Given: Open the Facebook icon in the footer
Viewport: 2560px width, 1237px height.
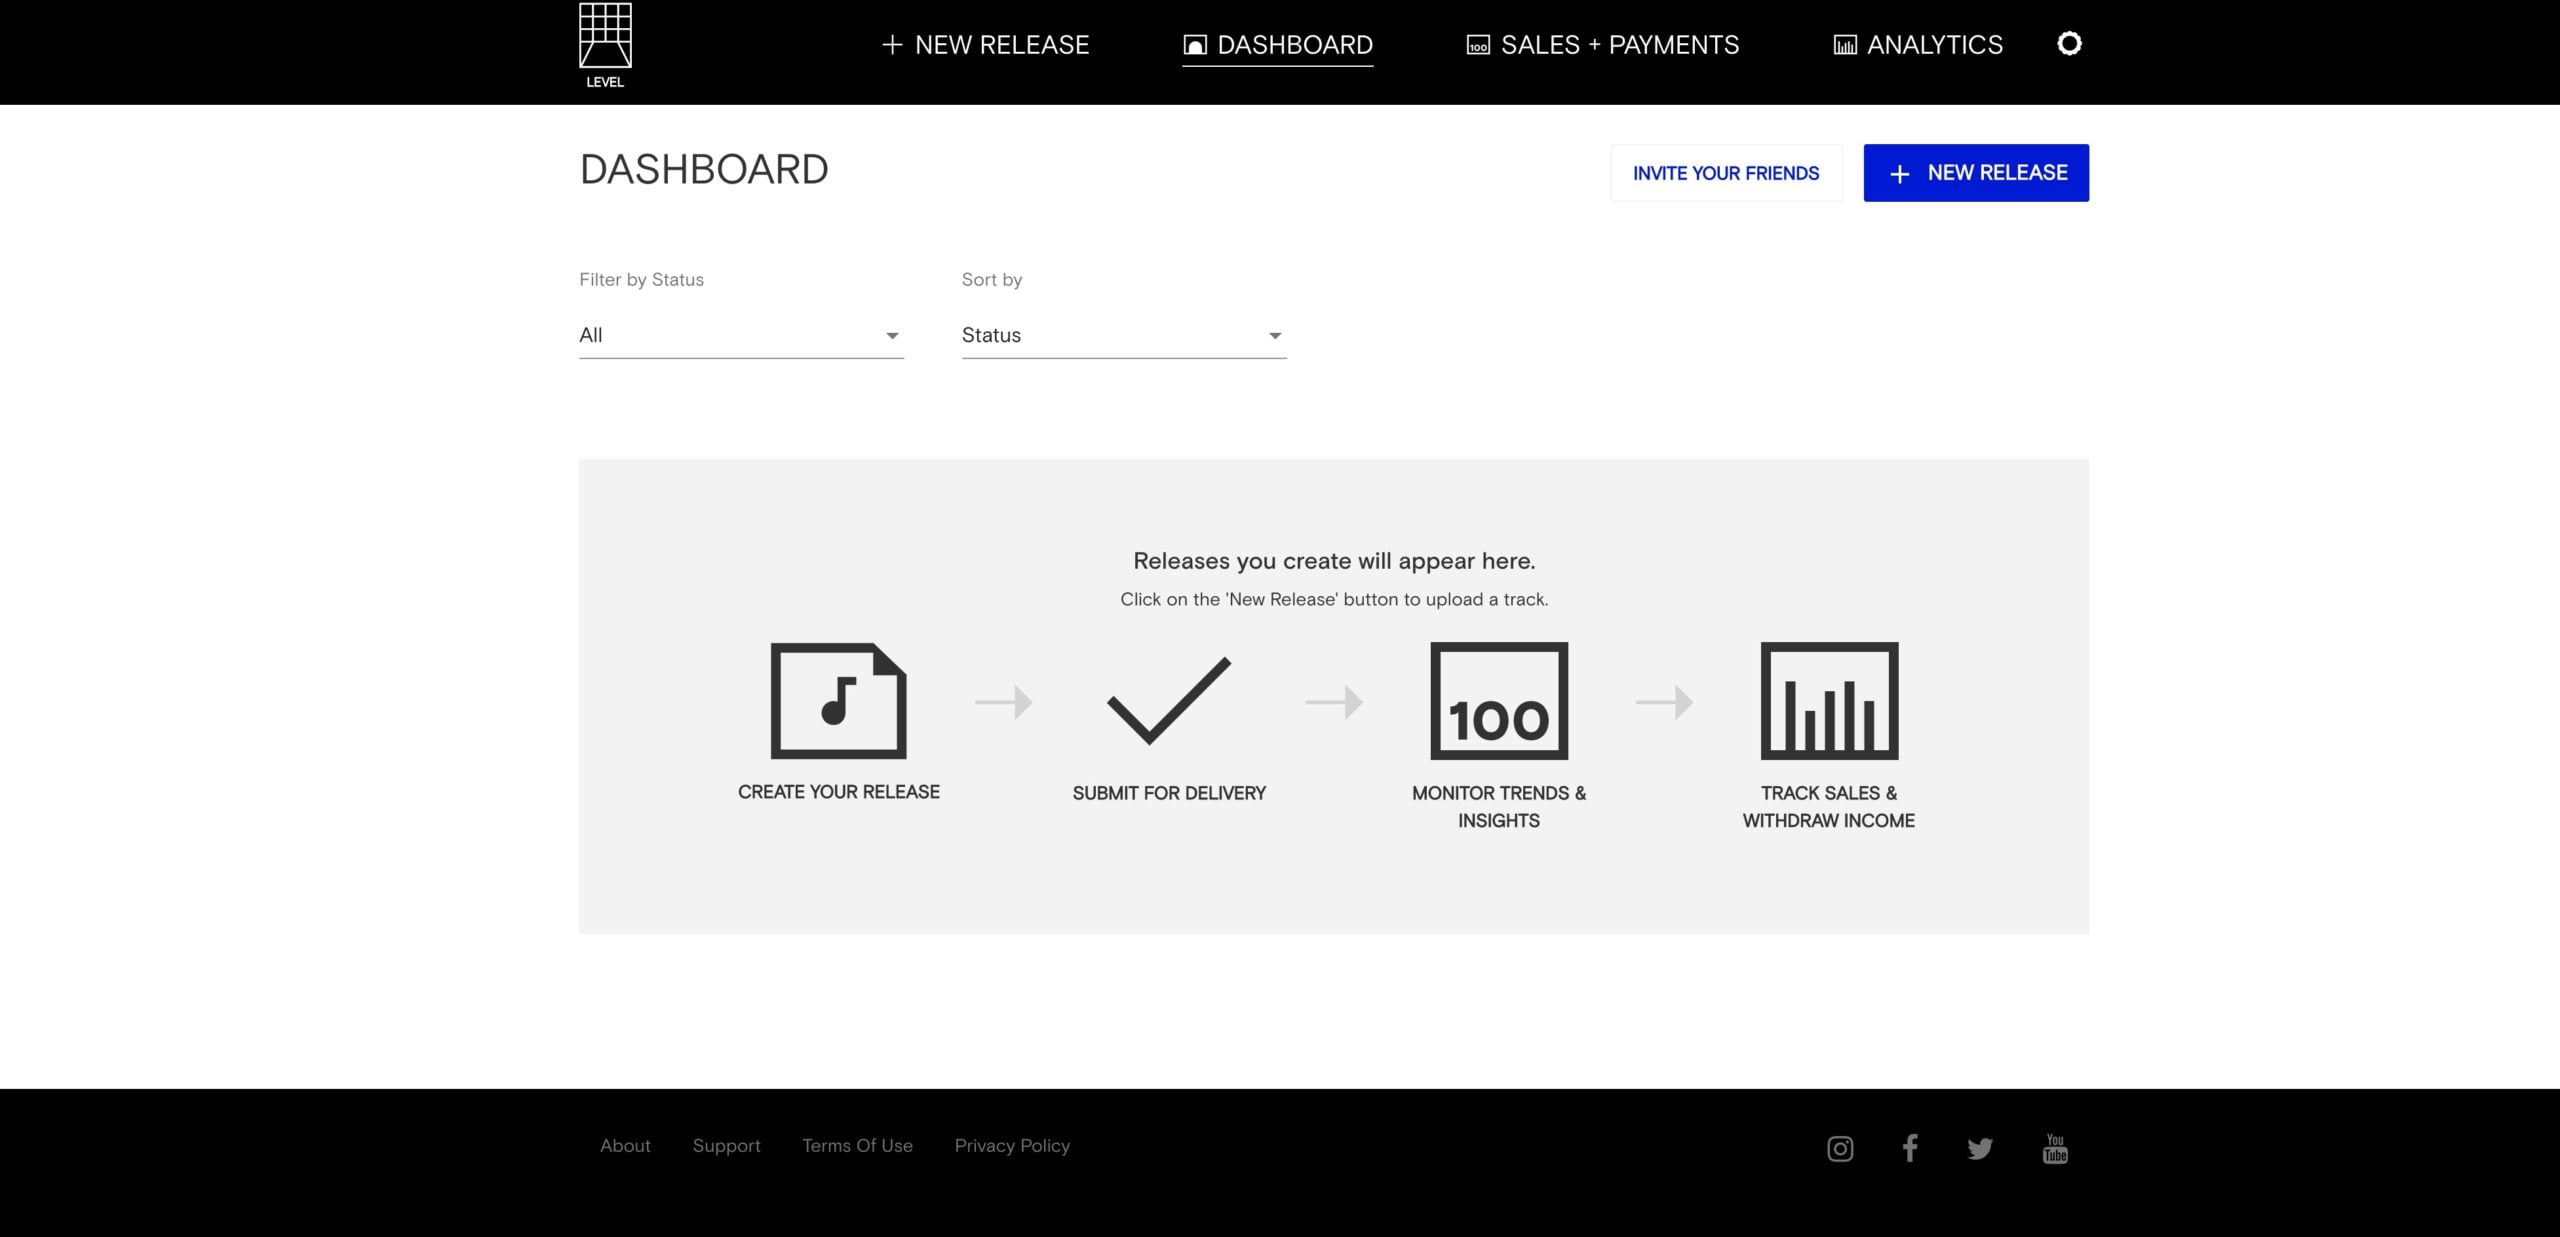Looking at the screenshot, I should pyautogui.click(x=1910, y=1148).
